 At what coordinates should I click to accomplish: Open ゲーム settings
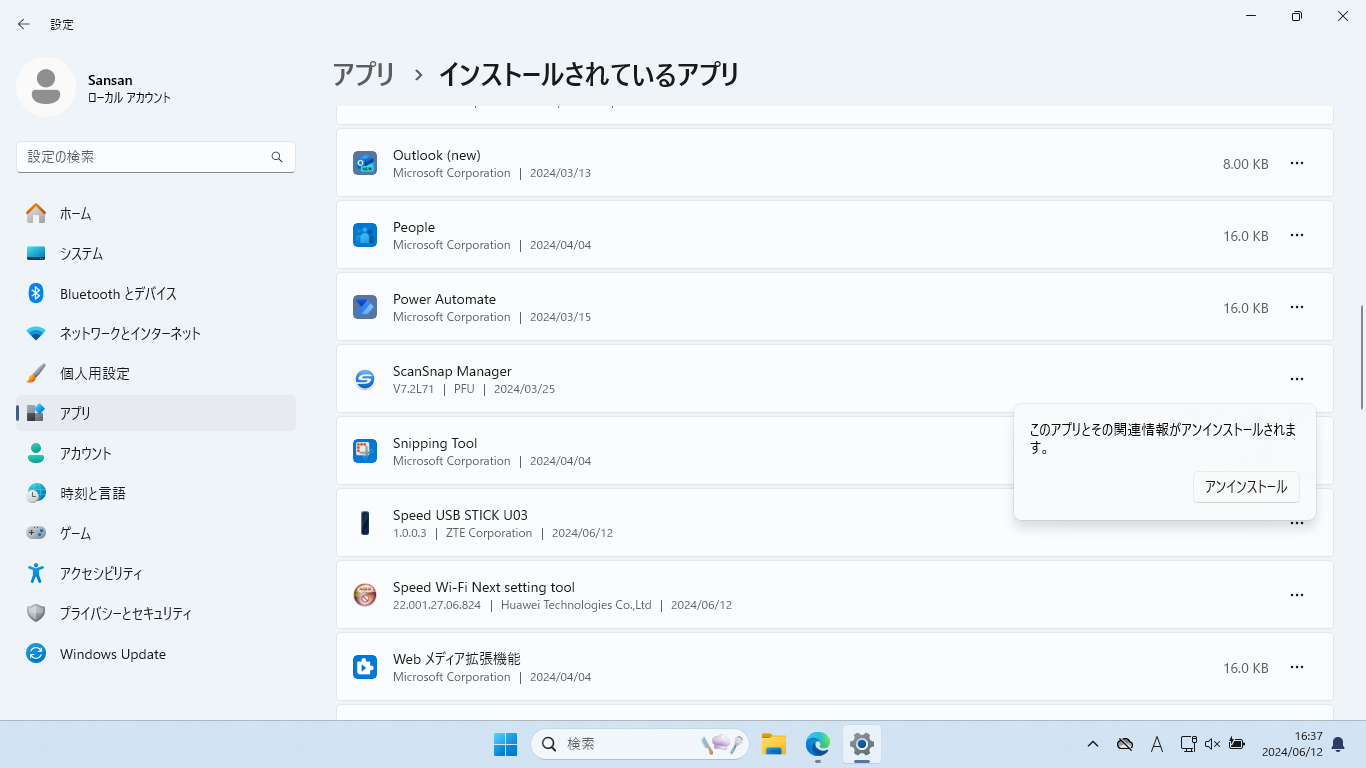point(156,533)
